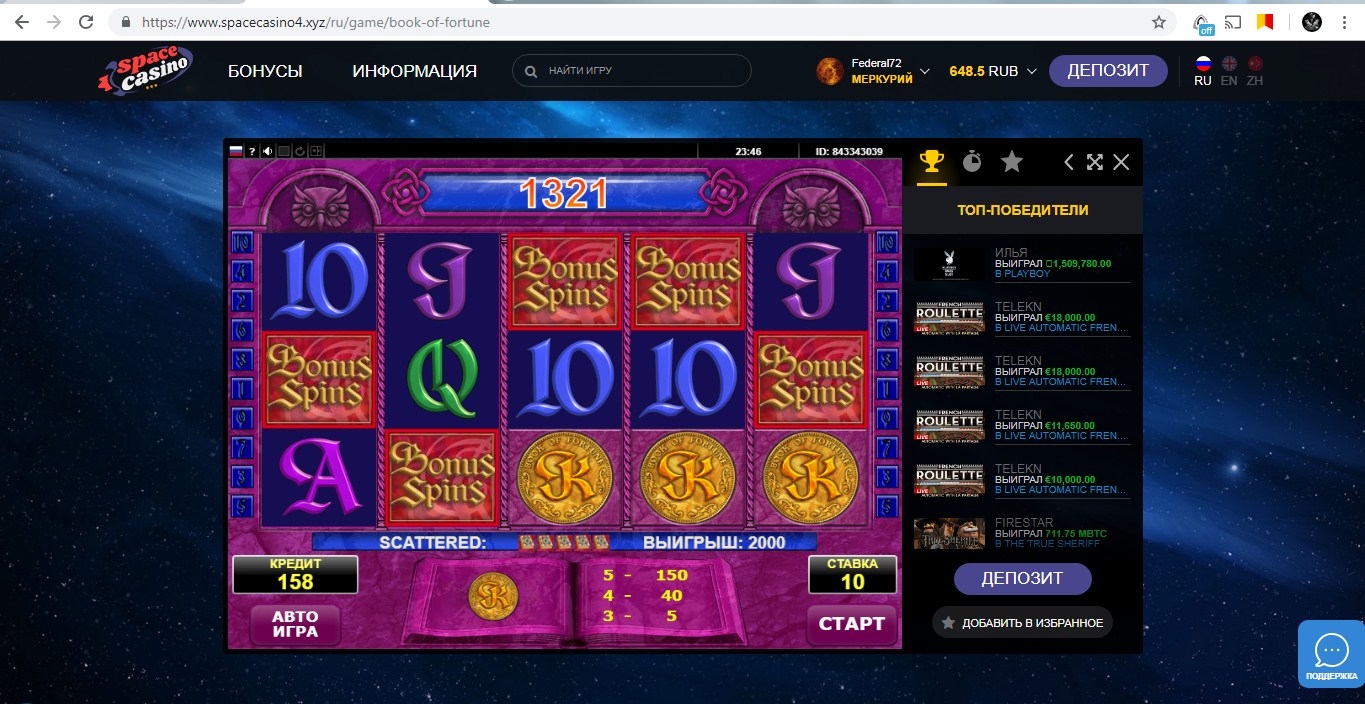1365x704 pixels.
Task: Expand the game to fullscreen
Action: click(x=1095, y=162)
